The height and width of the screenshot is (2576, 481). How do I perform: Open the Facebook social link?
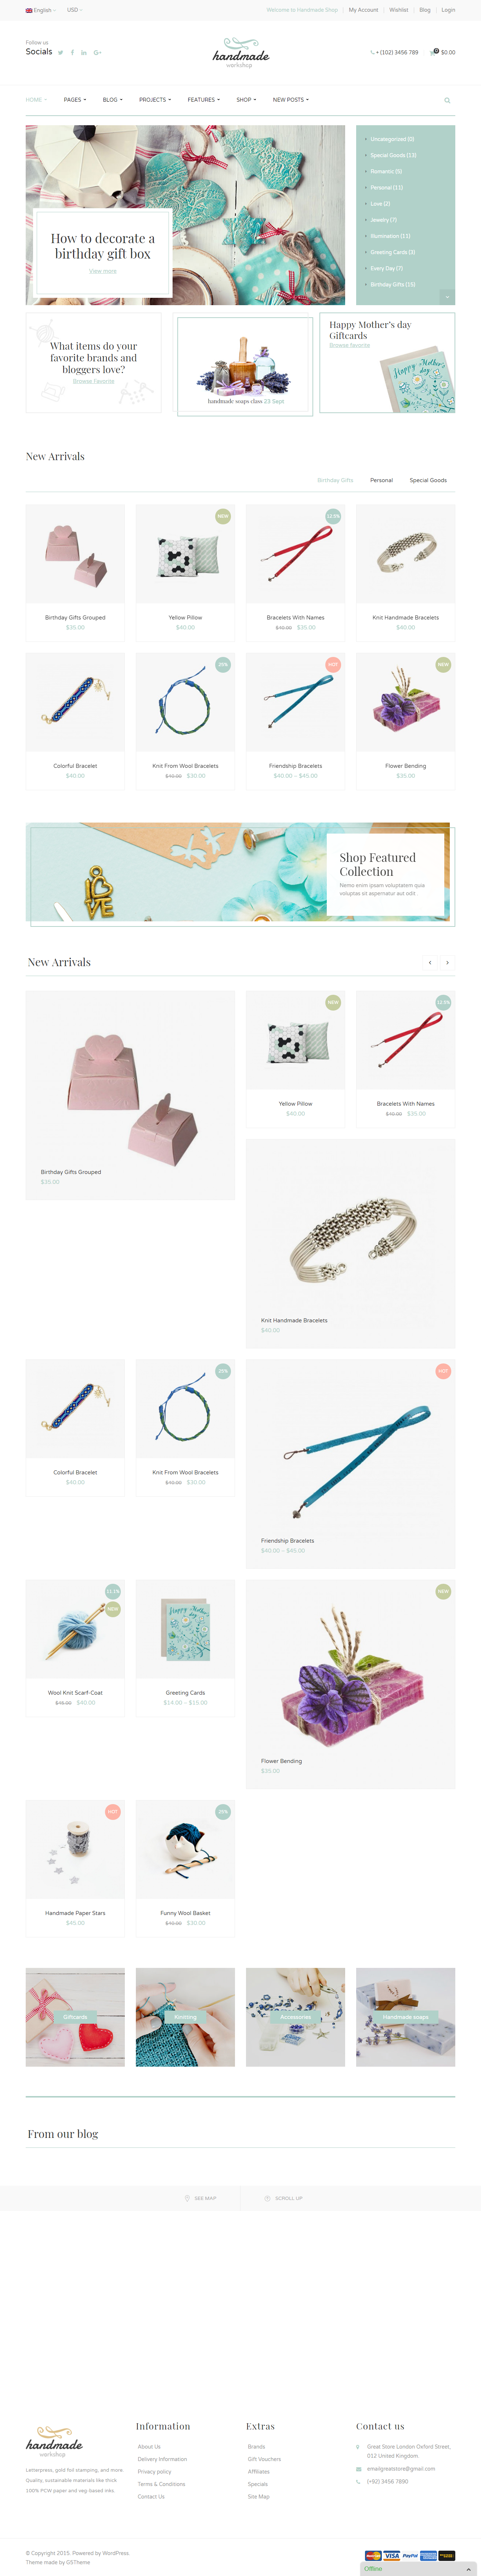[x=72, y=53]
